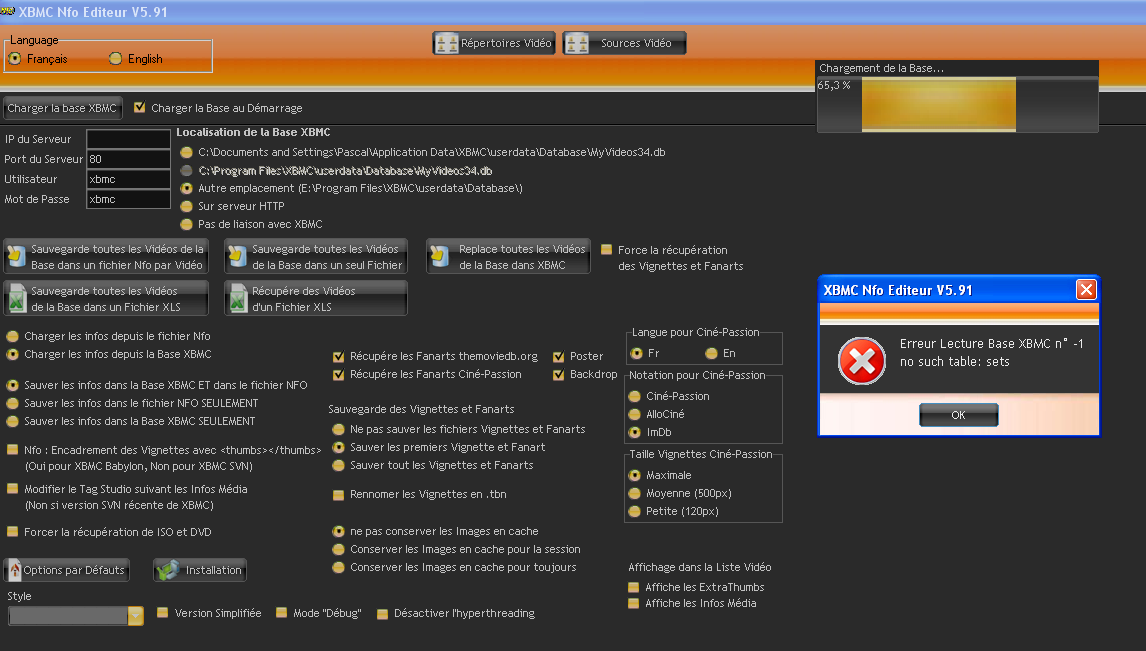Enable Rennomer les Vignettes en .tbn
This screenshot has height=651, width=1146.
338,495
